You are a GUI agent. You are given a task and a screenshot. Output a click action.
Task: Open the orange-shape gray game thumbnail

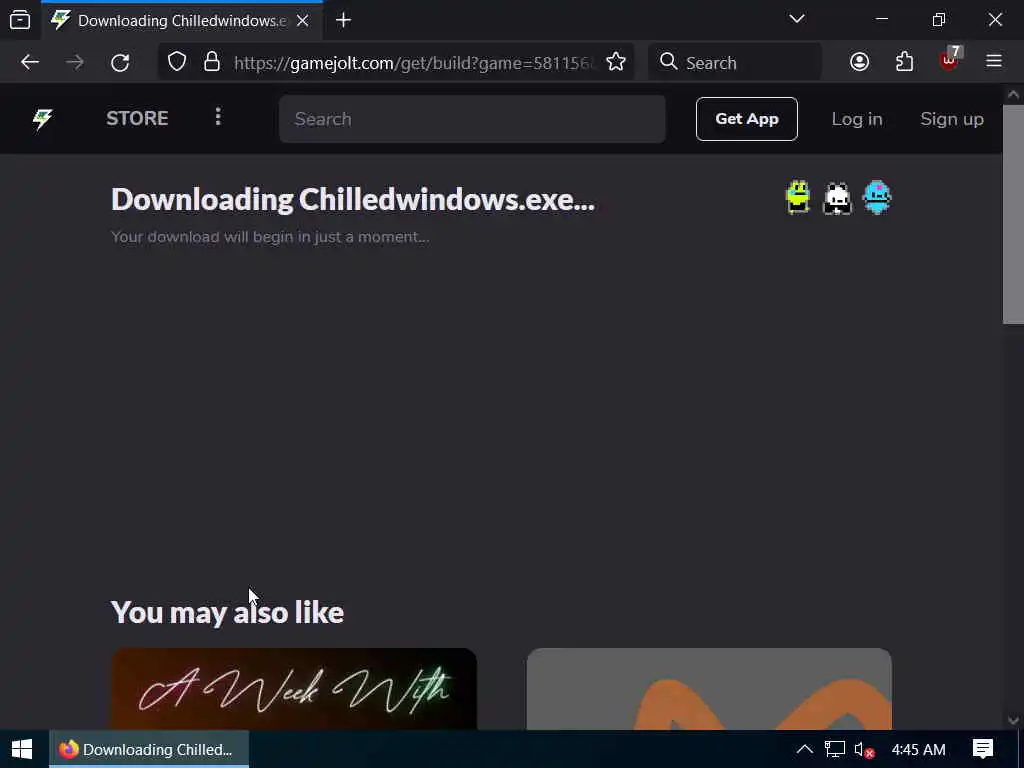click(709, 688)
